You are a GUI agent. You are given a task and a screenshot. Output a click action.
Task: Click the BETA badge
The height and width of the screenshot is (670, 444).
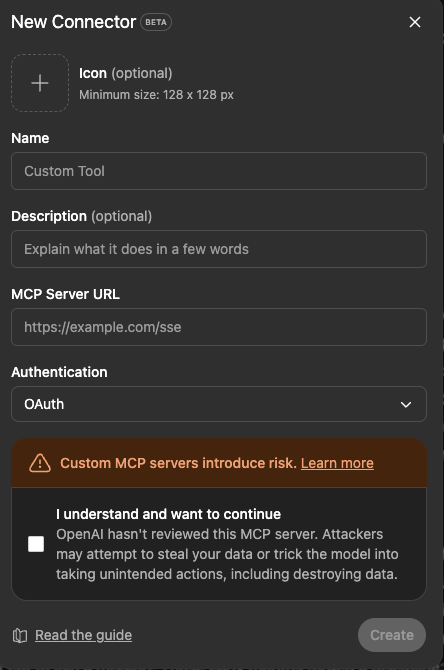(x=156, y=22)
